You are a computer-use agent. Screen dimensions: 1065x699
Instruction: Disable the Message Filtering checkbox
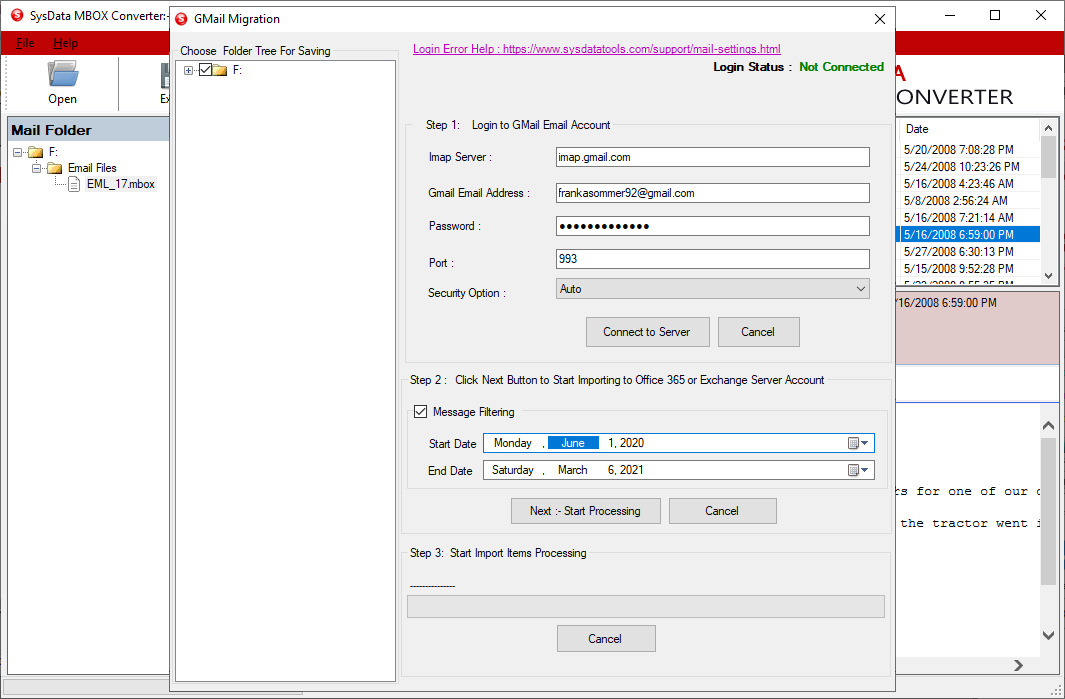(420, 412)
